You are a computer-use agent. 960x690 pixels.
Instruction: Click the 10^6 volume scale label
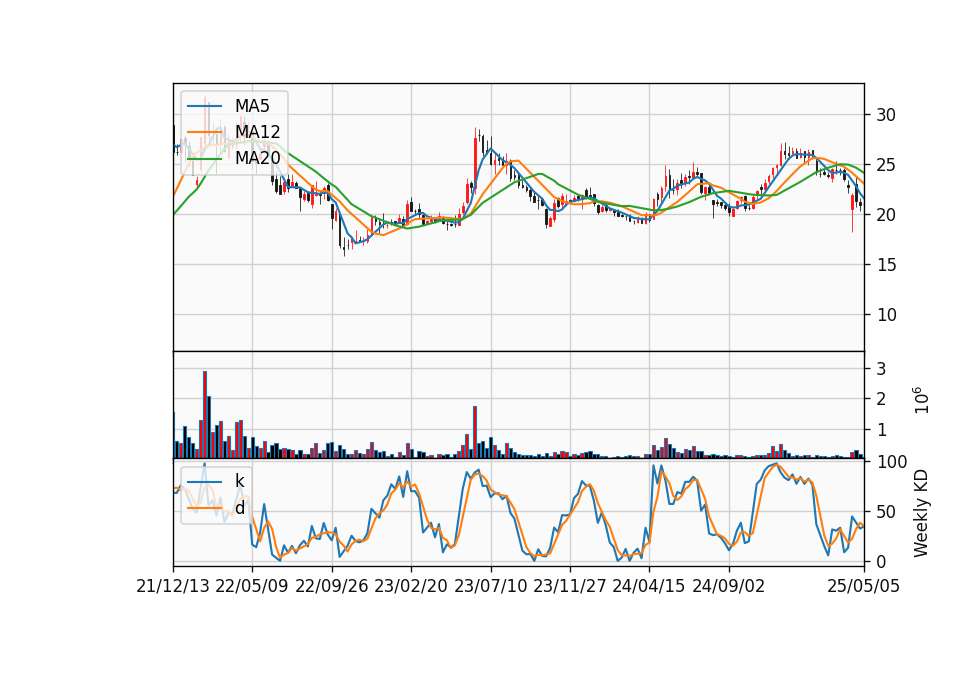click(921, 400)
